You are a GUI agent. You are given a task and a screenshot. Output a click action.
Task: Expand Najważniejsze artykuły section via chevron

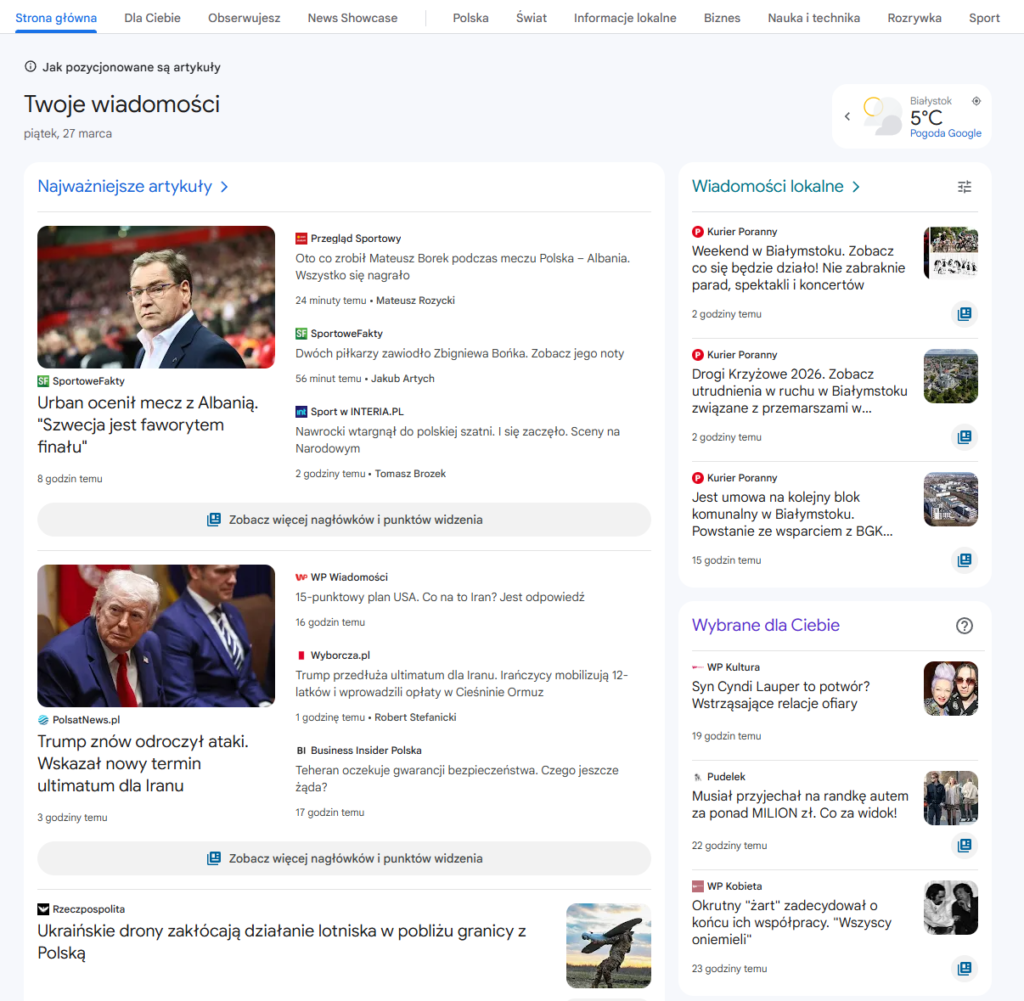pyautogui.click(x=225, y=187)
